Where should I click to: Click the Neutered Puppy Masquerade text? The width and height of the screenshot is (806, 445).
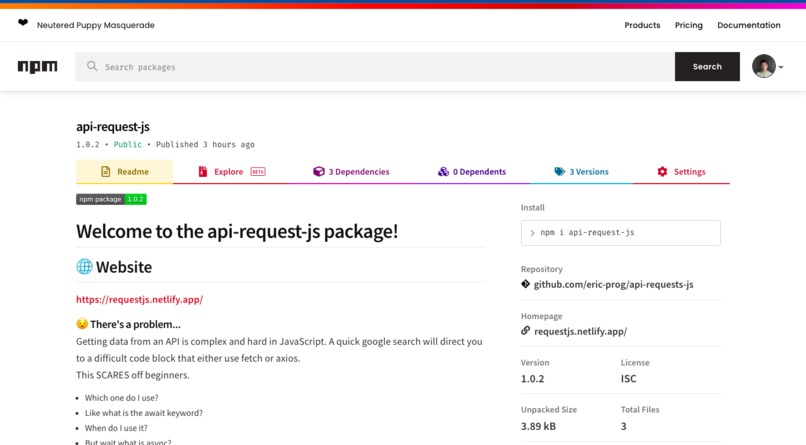pyautogui.click(x=96, y=25)
